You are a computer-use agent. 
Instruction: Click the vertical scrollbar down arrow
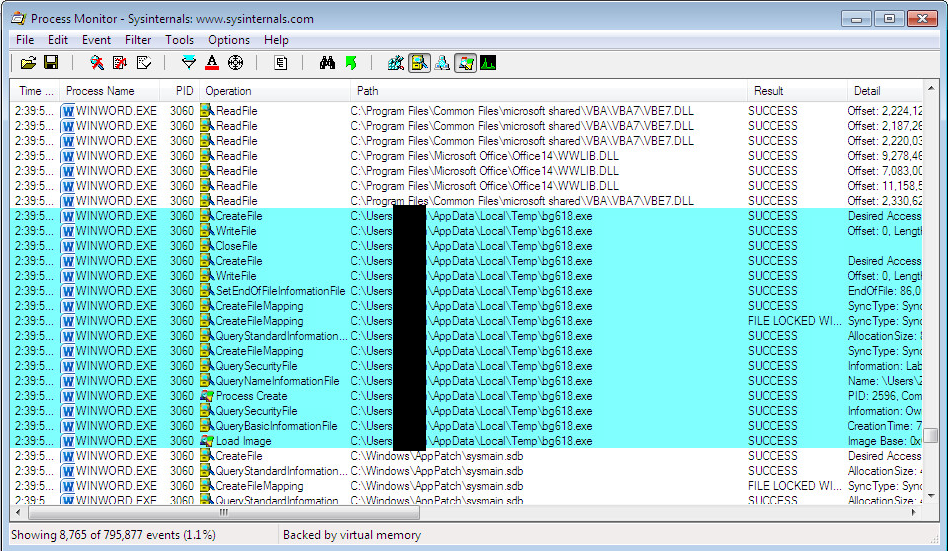point(931,497)
